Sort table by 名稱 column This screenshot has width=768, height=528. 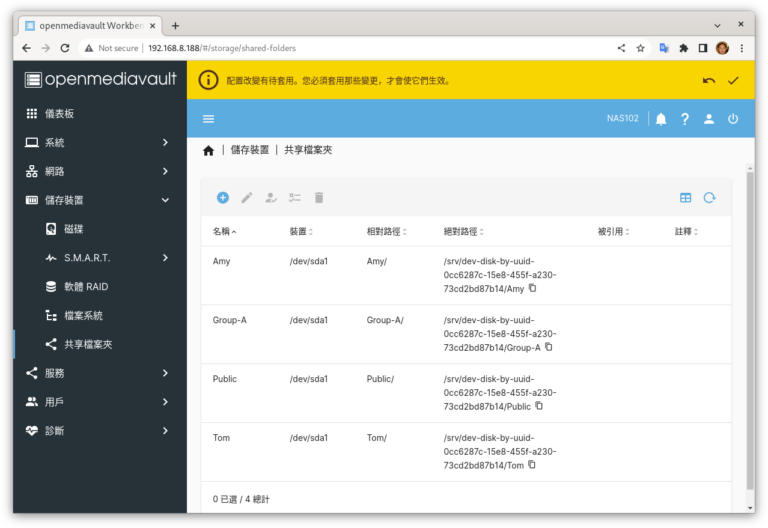[x=224, y=232]
